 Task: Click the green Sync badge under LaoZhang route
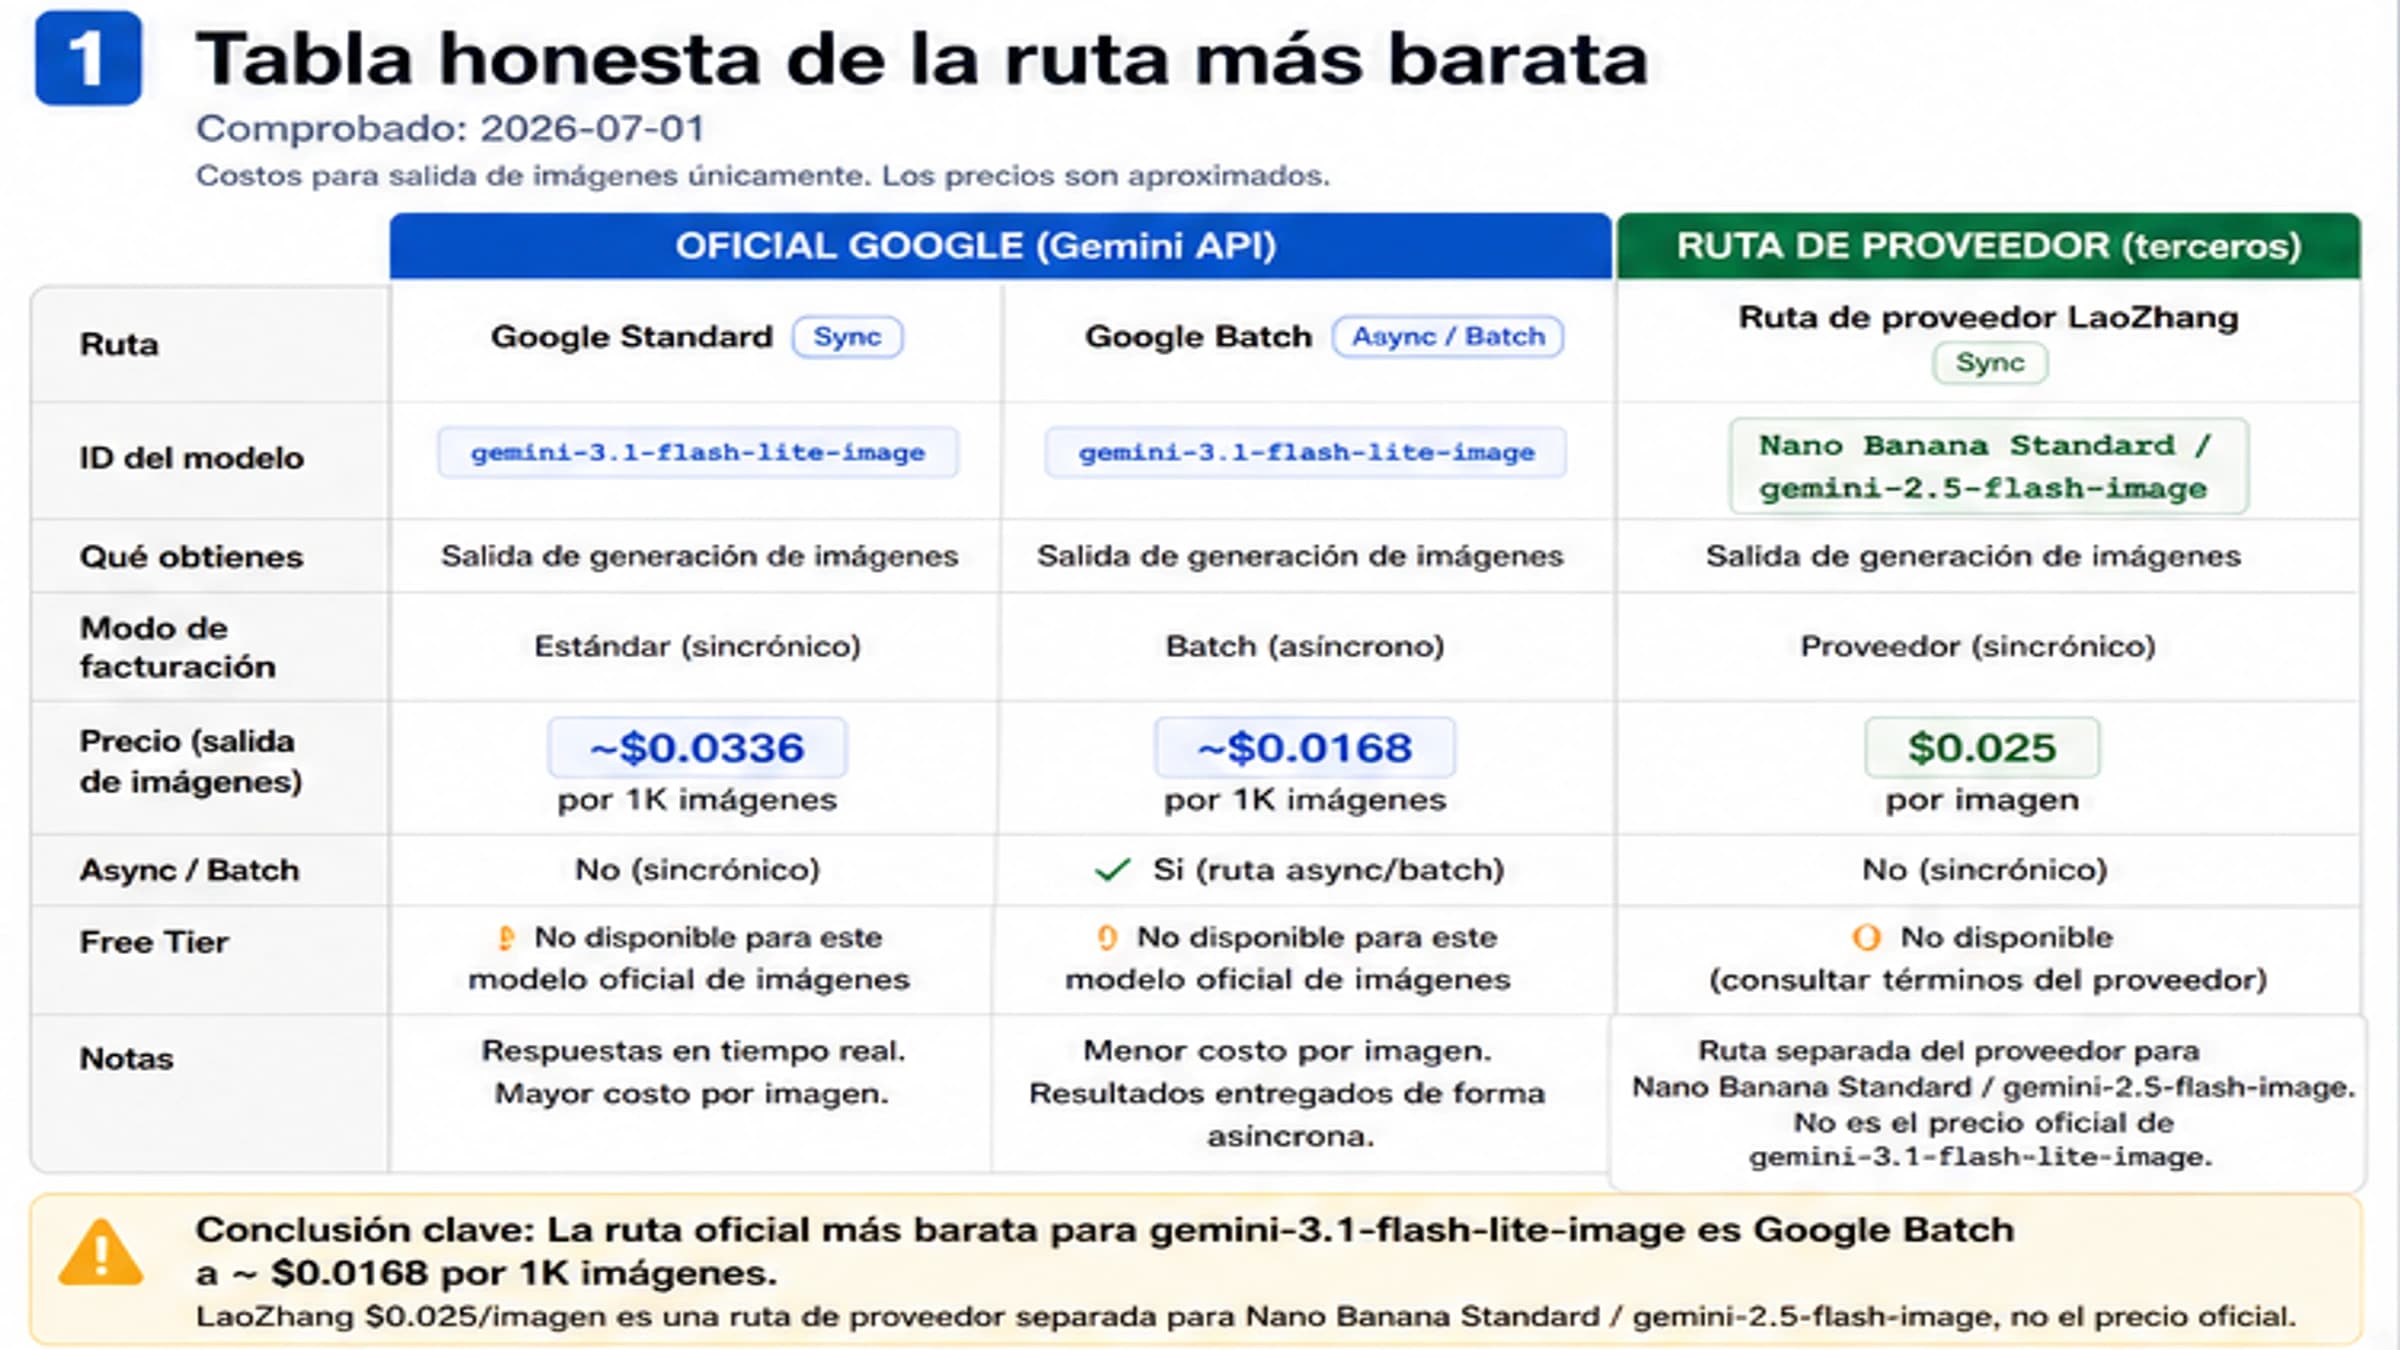point(1990,363)
